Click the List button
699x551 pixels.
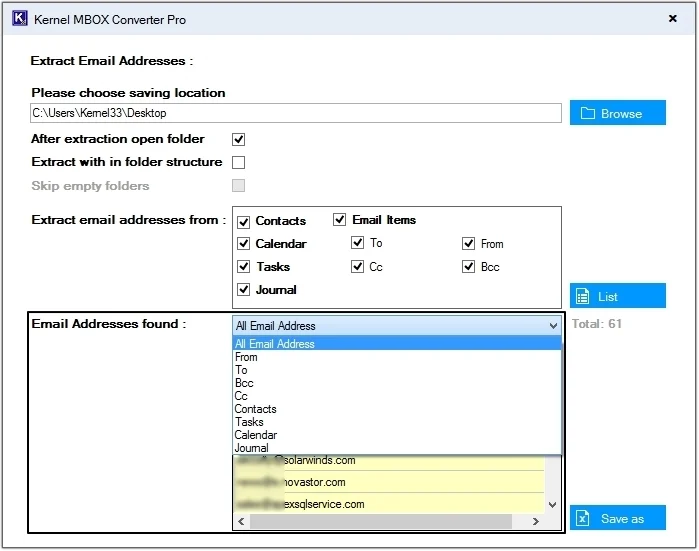coord(617,296)
